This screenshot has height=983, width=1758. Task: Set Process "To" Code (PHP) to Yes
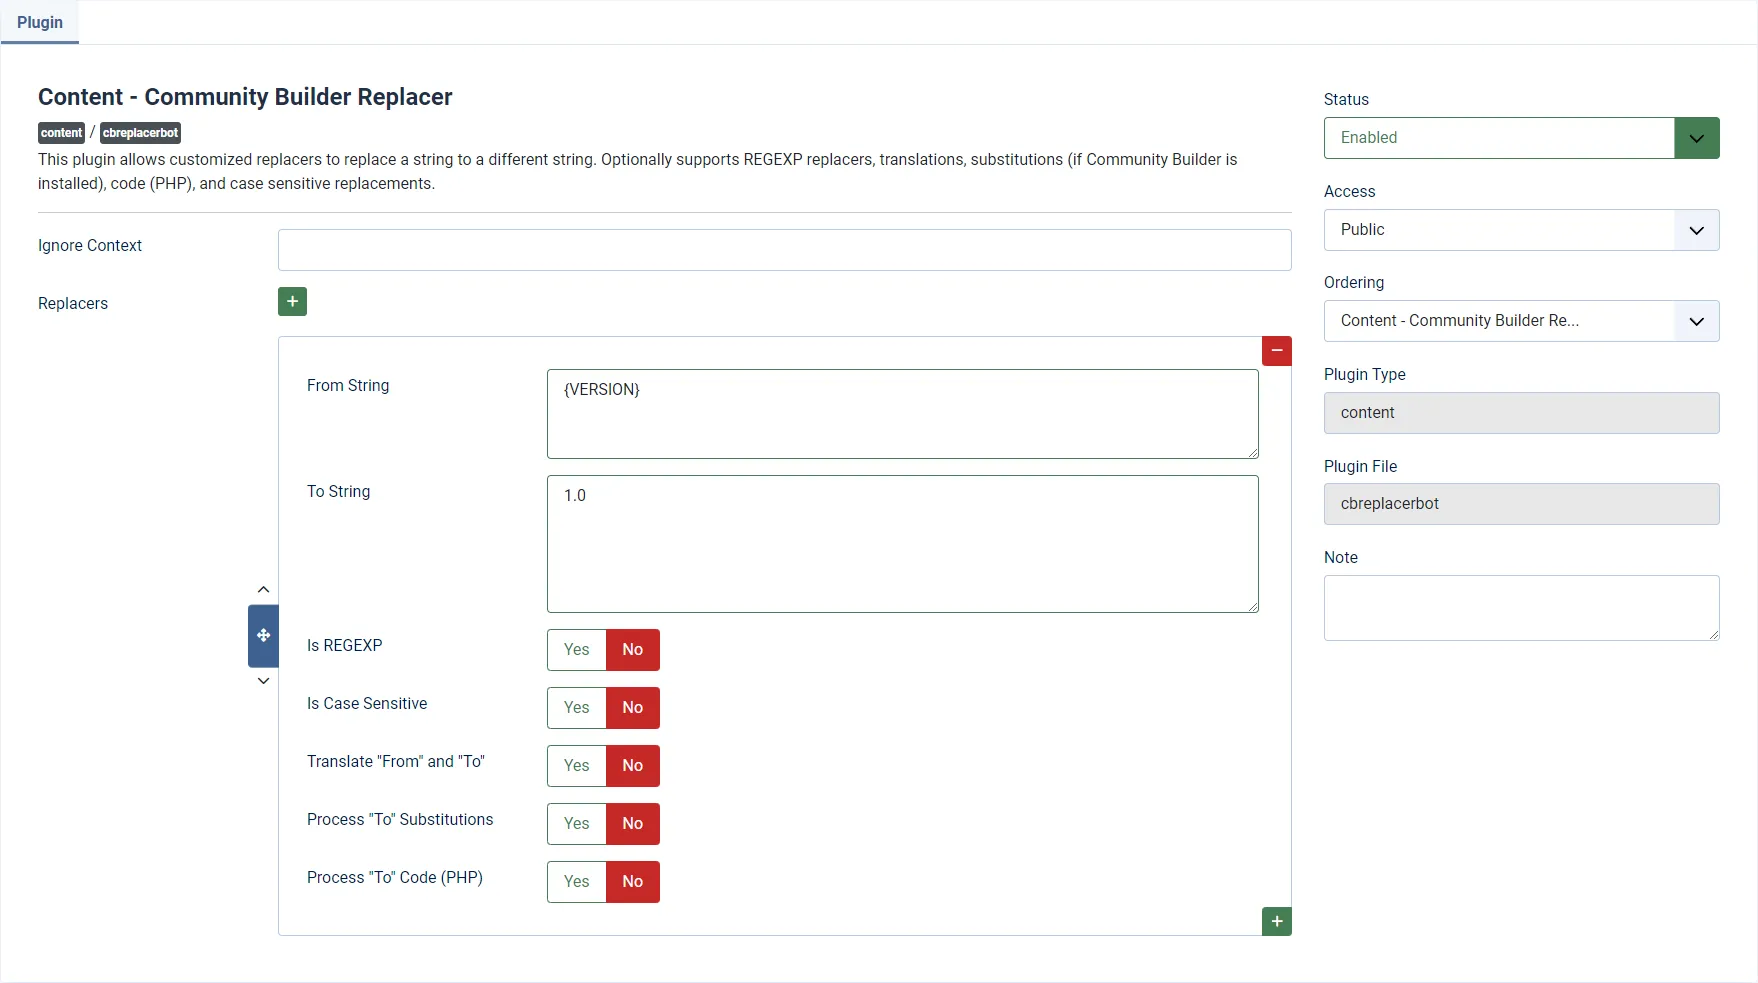coord(577,882)
